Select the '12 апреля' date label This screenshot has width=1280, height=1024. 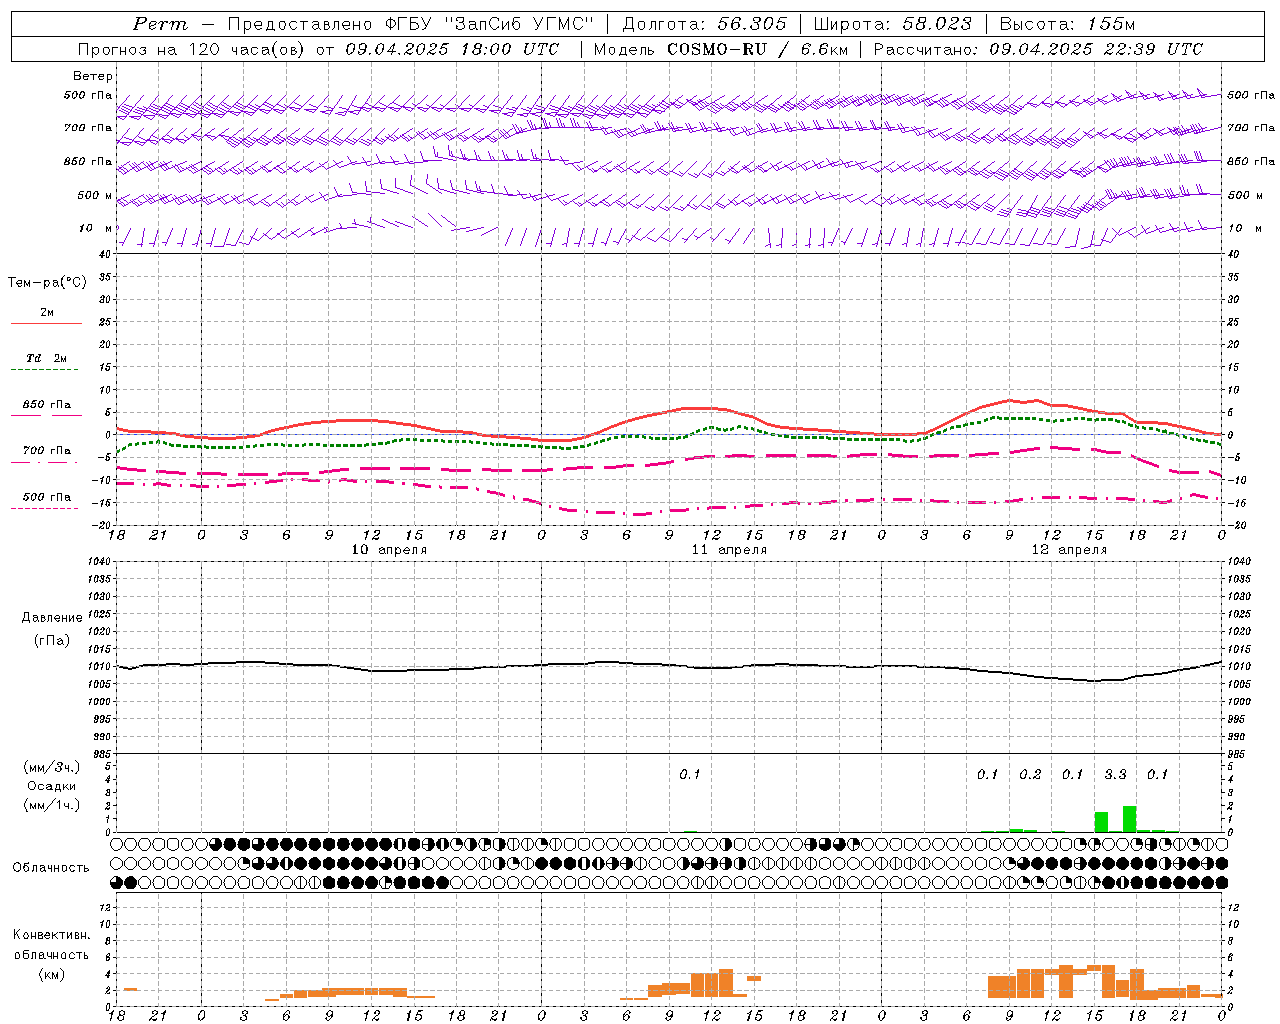(x=1069, y=550)
